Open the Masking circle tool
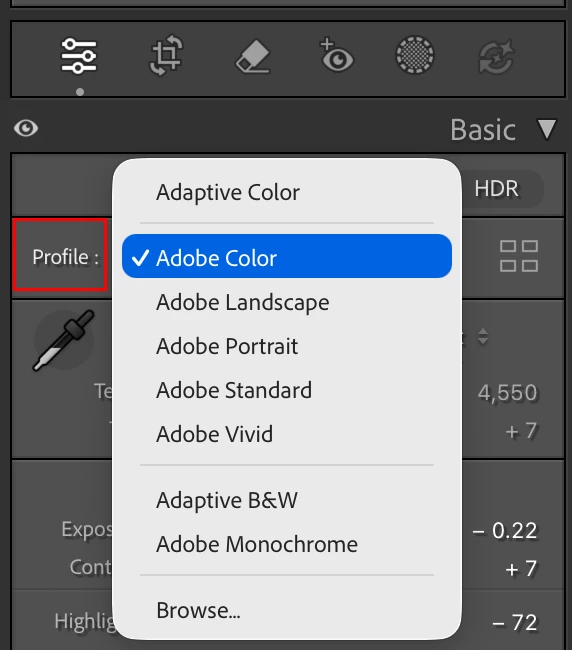The height and width of the screenshot is (650, 572). click(x=415, y=55)
